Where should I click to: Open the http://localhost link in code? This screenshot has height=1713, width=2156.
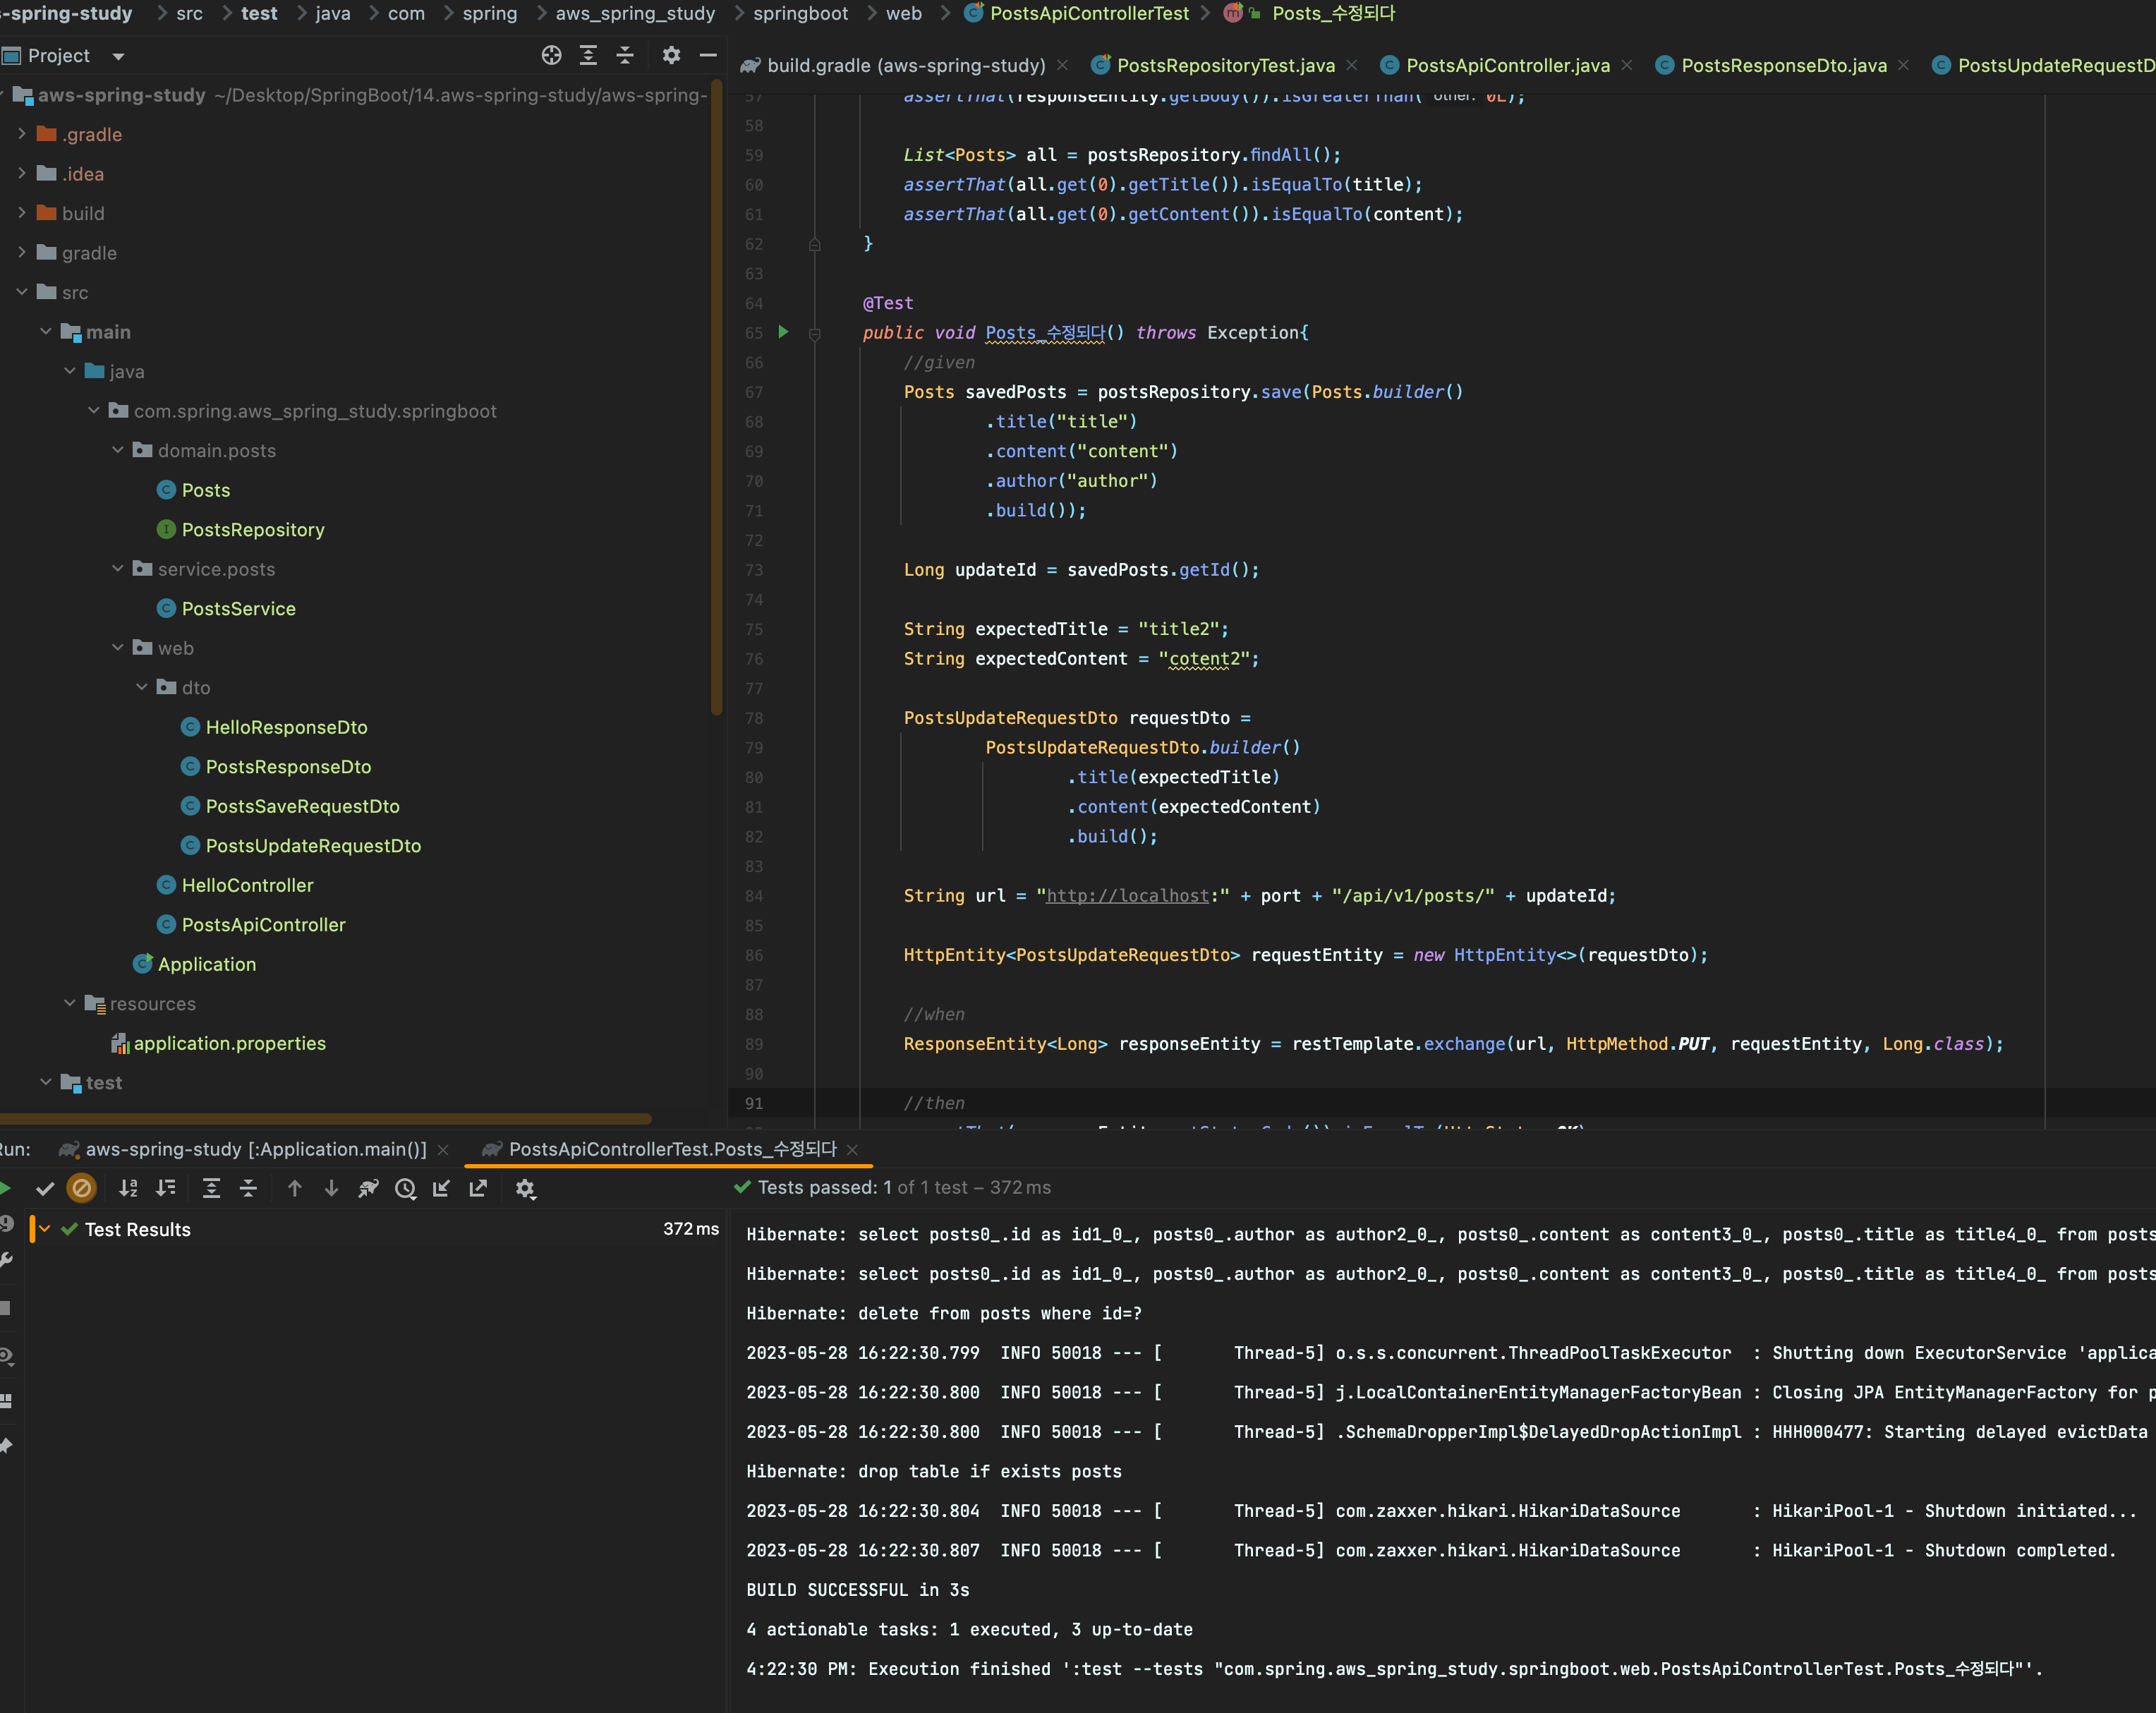click(1128, 896)
